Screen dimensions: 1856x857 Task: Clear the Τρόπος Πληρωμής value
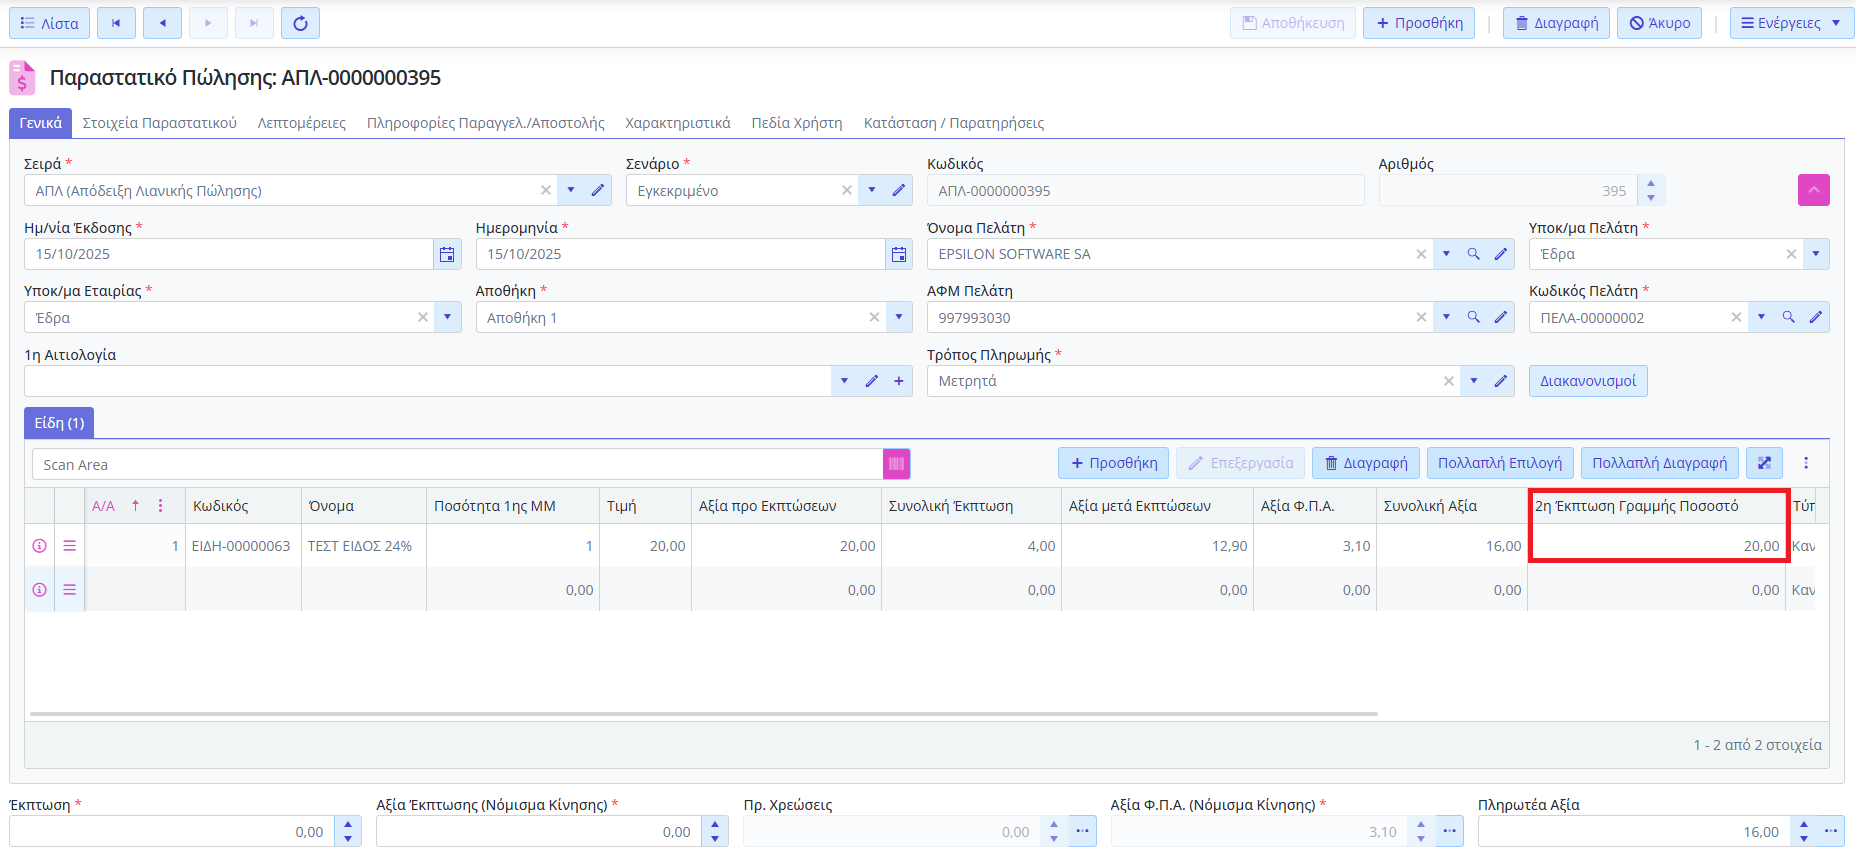[x=1448, y=381]
